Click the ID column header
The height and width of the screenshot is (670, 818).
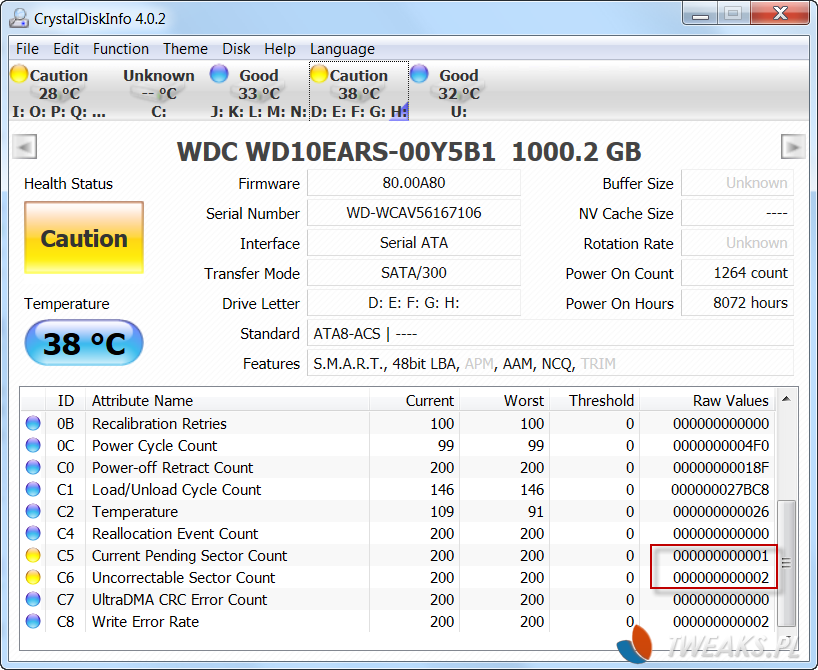(x=66, y=401)
